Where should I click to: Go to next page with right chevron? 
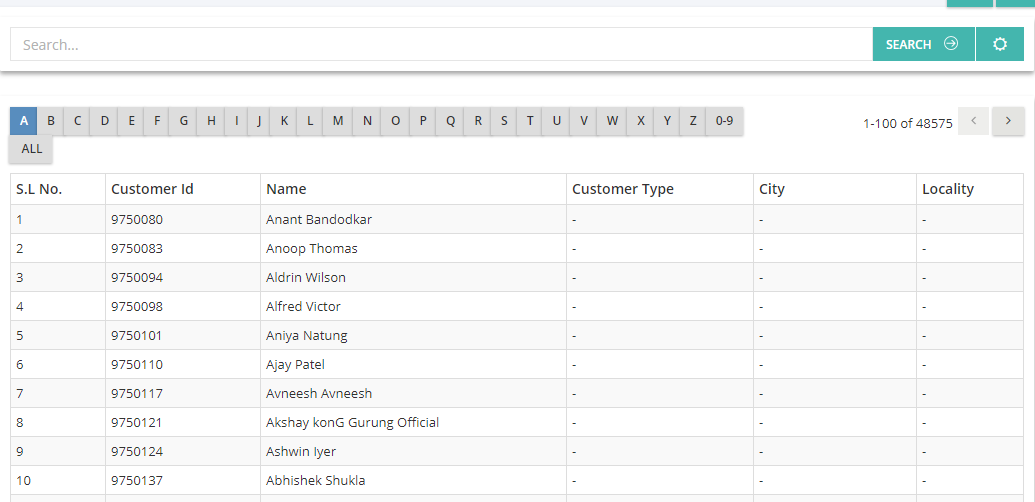(1008, 121)
